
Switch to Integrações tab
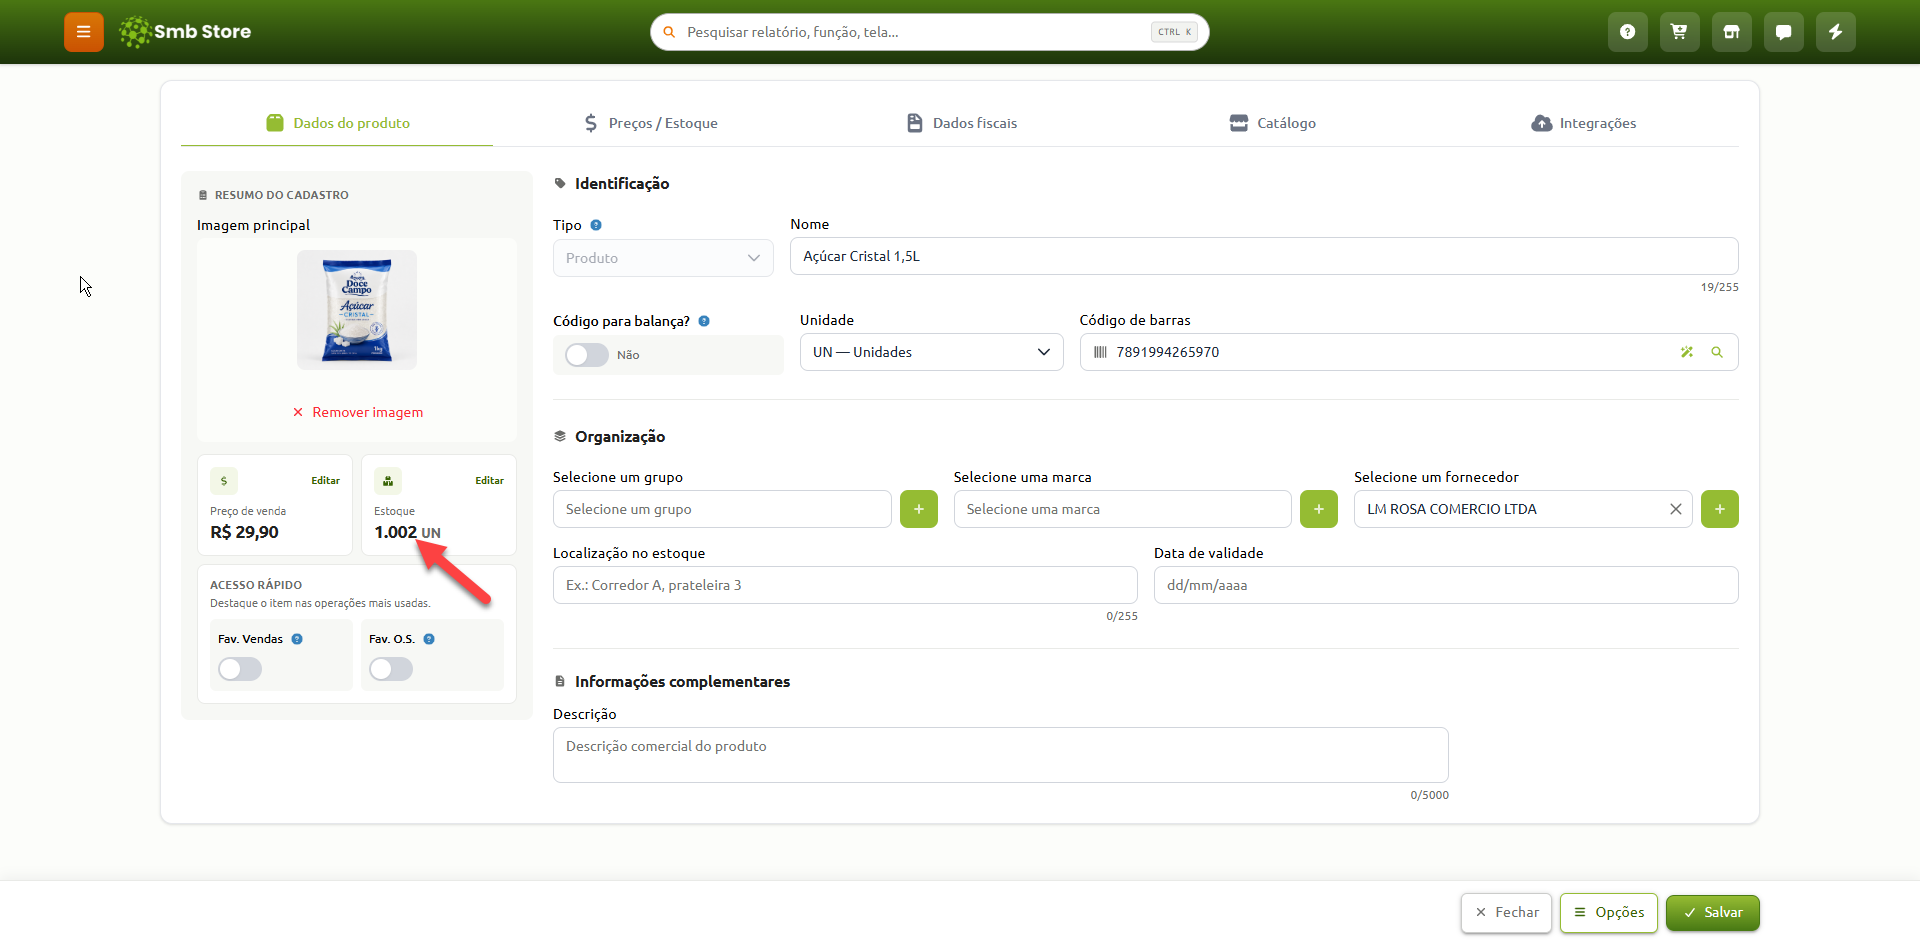[1584, 123]
